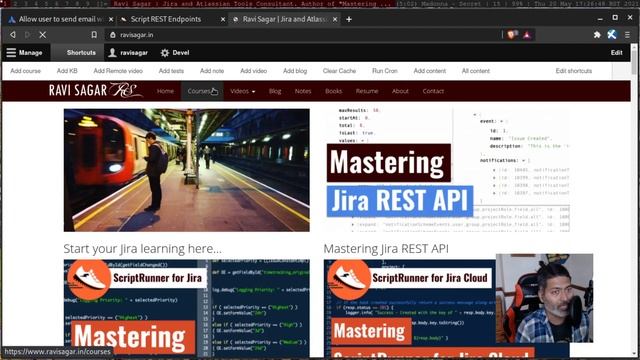Open ScriptRunner for Jira course thumbnail

click(x=187, y=308)
